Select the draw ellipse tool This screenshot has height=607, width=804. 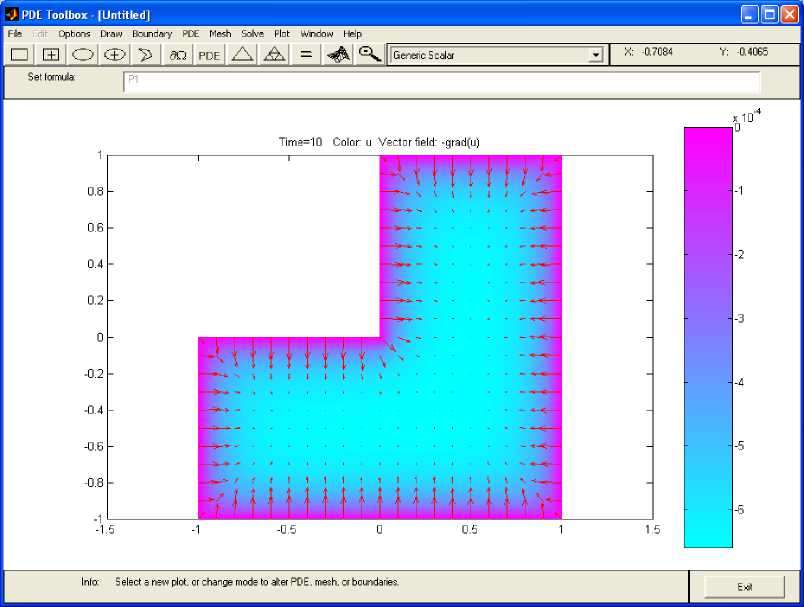[83, 55]
